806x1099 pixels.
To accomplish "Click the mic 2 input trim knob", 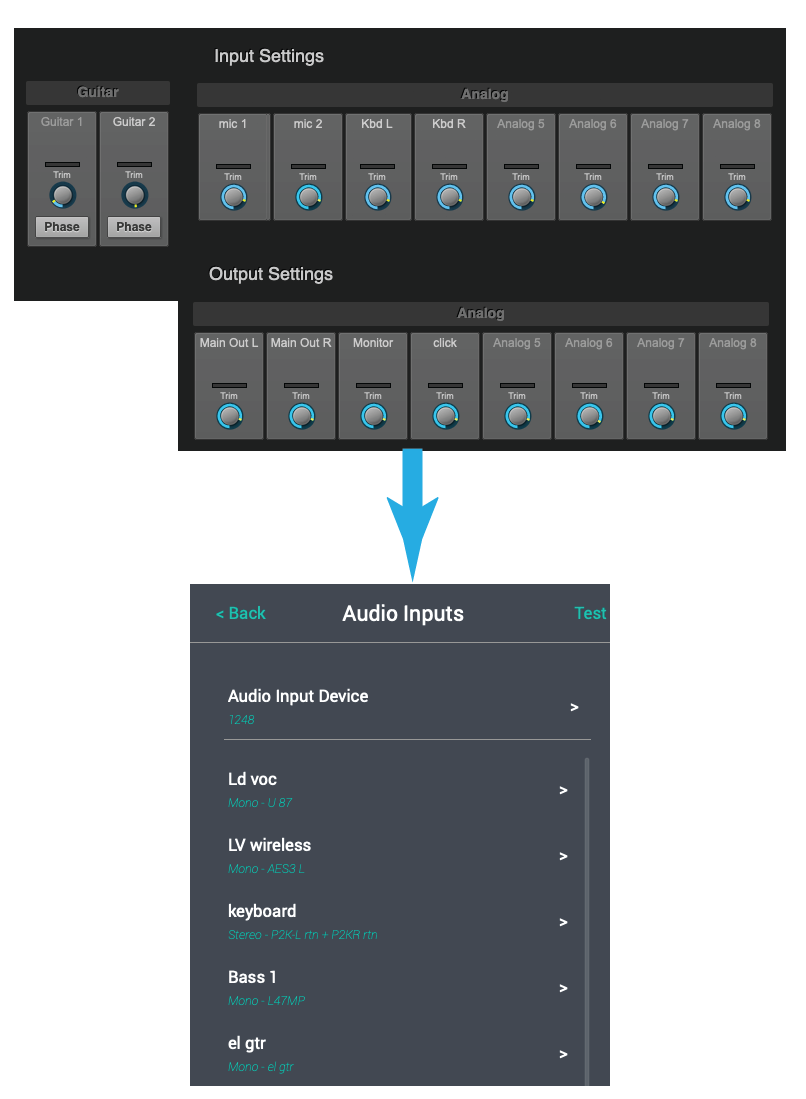I will [x=308, y=198].
